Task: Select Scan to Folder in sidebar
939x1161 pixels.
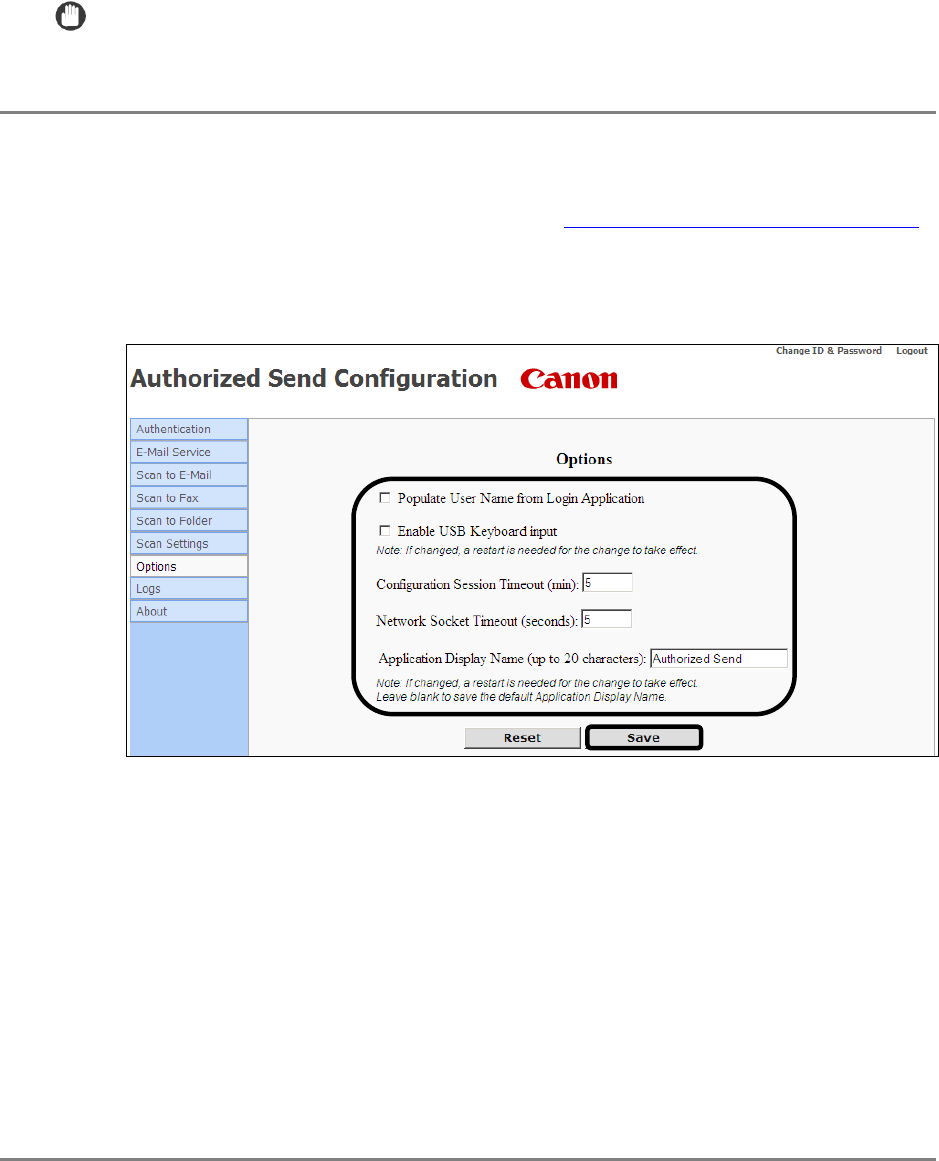Action: coord(189,521)
